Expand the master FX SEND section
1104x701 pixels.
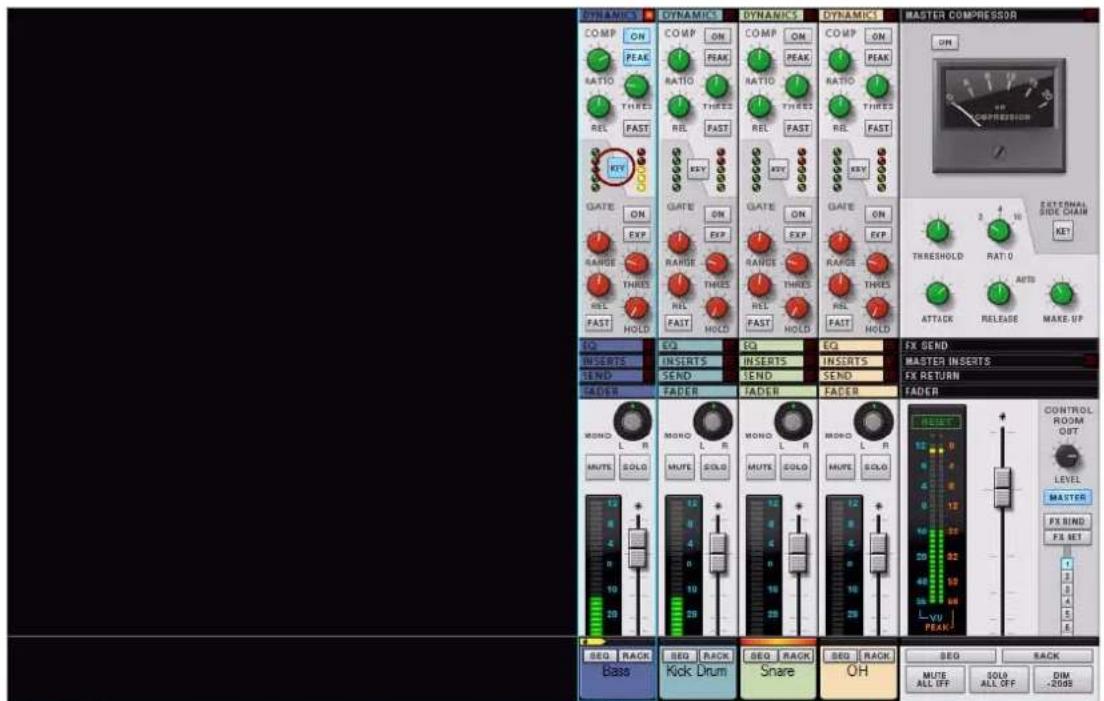(x=999, y=346)
